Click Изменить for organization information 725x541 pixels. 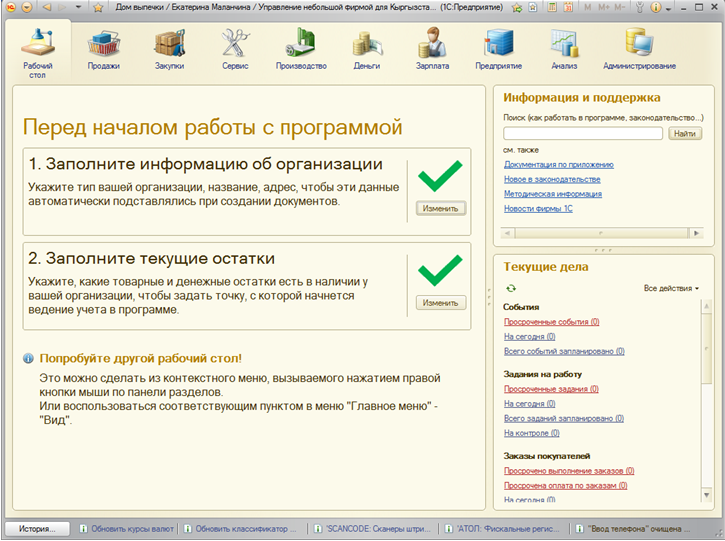point(440,209)
